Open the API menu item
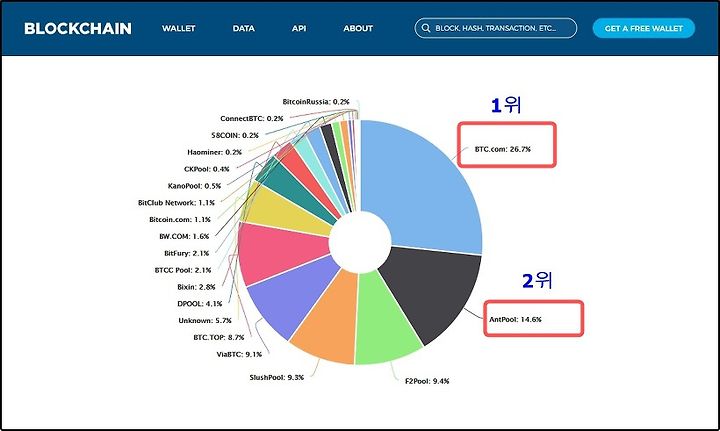720x431 pixels. 299,28
